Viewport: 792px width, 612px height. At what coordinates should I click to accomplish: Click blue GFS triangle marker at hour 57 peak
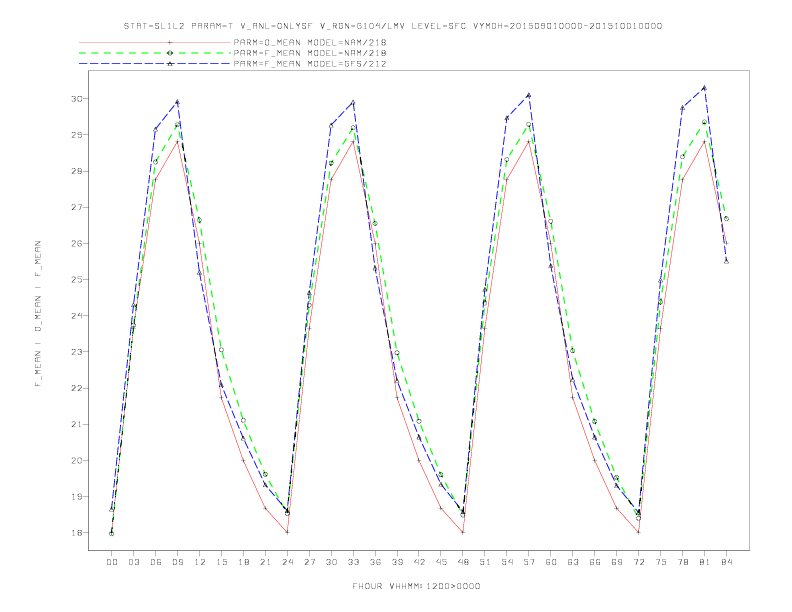click(529, 95)
